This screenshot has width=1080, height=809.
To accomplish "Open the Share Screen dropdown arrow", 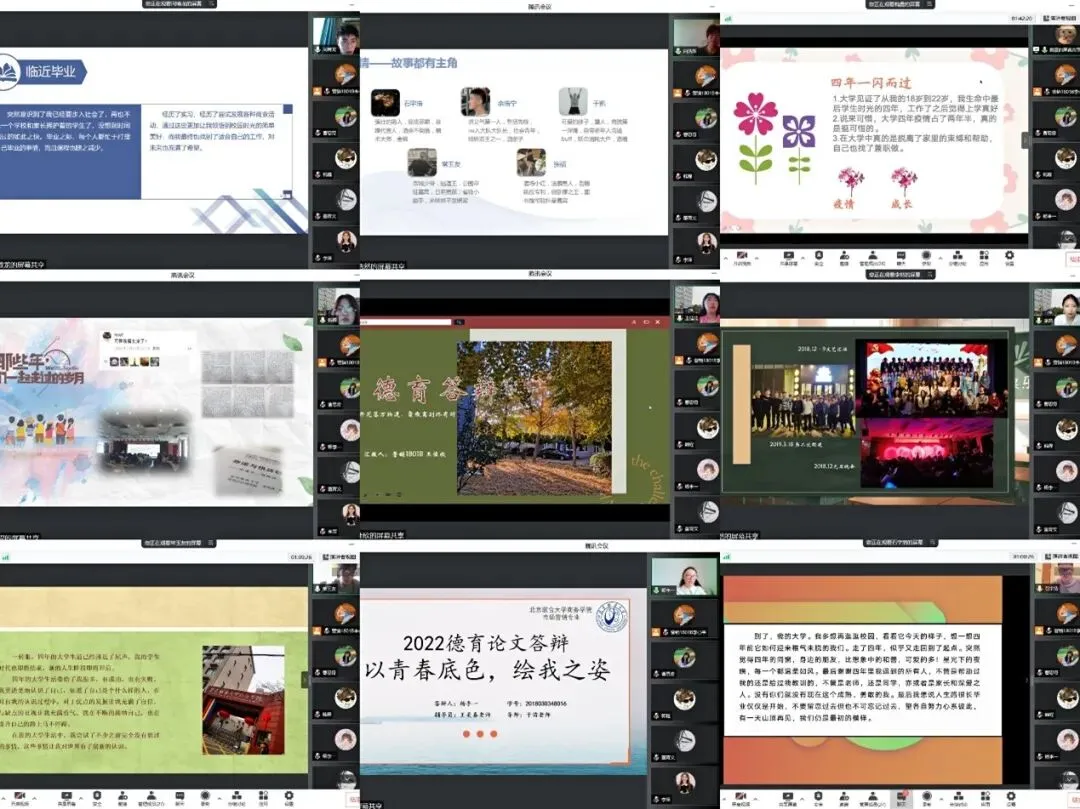I will click(79, 795).
